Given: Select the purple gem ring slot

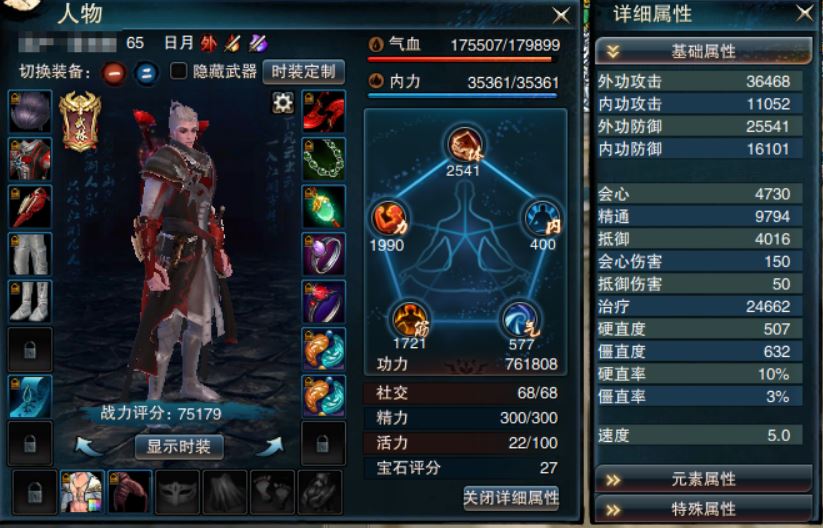Looking at the screenshot, I should (324, 255).
